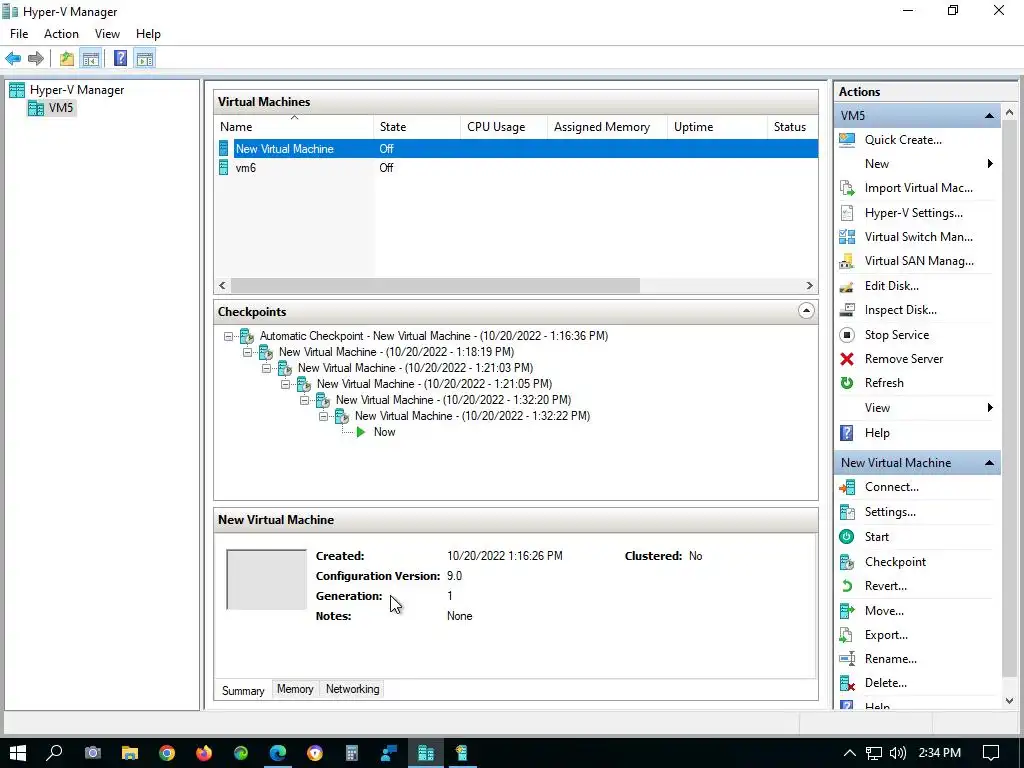The height and width of the screenshot is (768, 1024).
Task: Click the Forward arrow toolbar icon
Action: 36,59
